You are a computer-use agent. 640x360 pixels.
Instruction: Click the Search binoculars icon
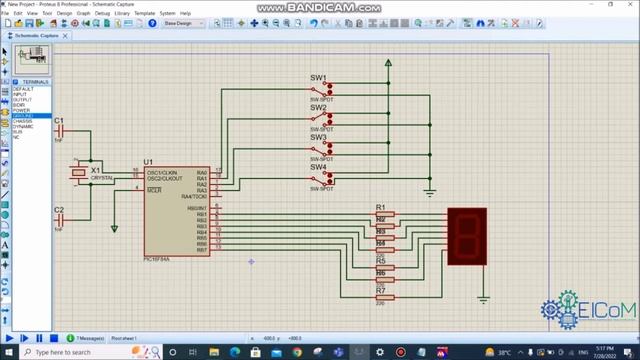click(480, 23)
